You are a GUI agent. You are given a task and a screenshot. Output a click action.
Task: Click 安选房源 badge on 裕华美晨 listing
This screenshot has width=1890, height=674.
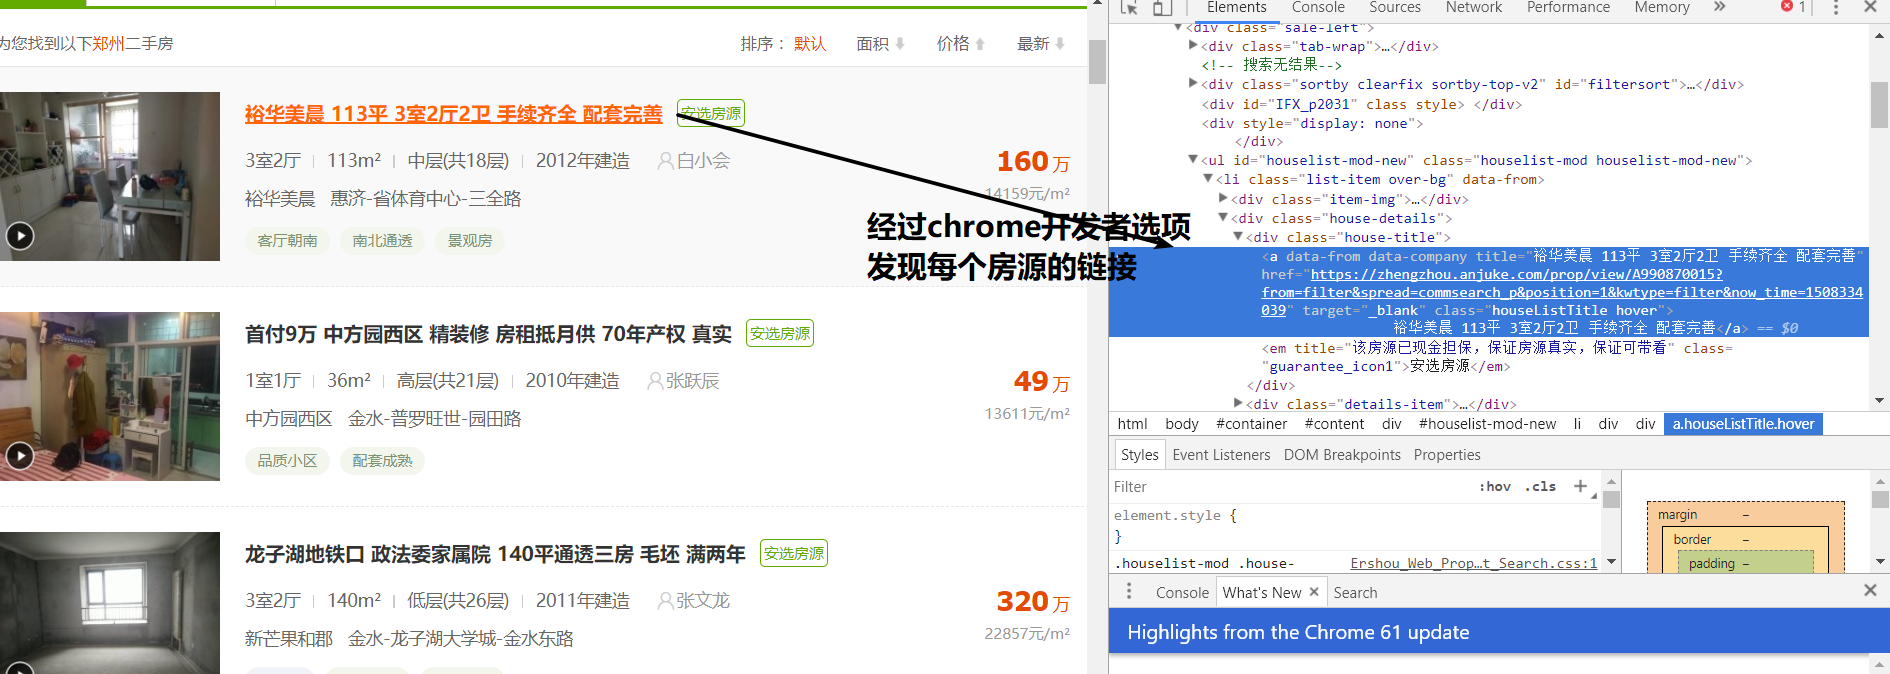(711, 114)
